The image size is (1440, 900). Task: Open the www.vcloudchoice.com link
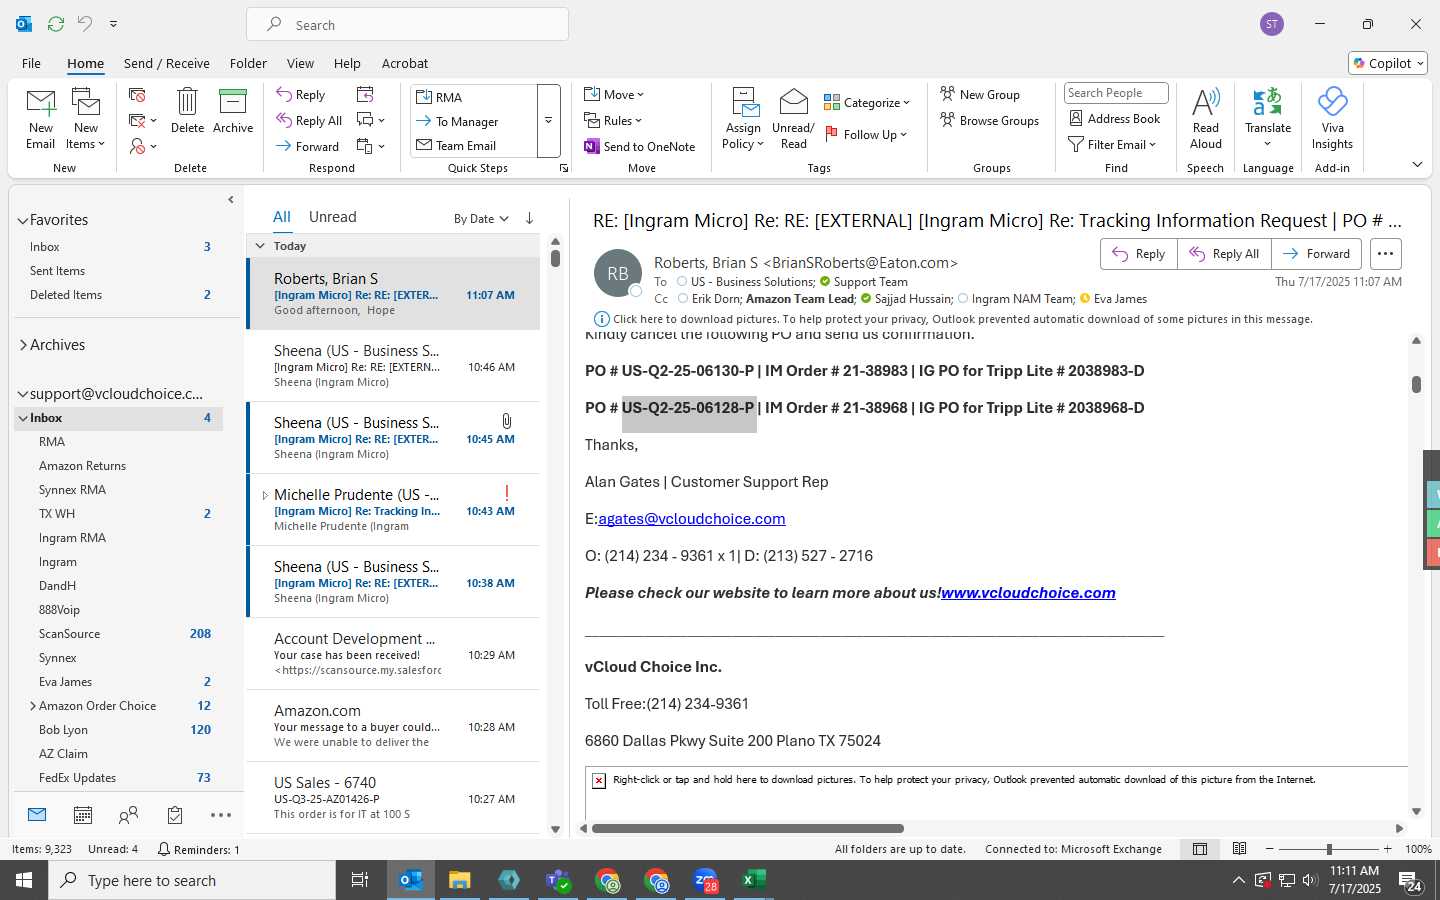click(1028, 593)
